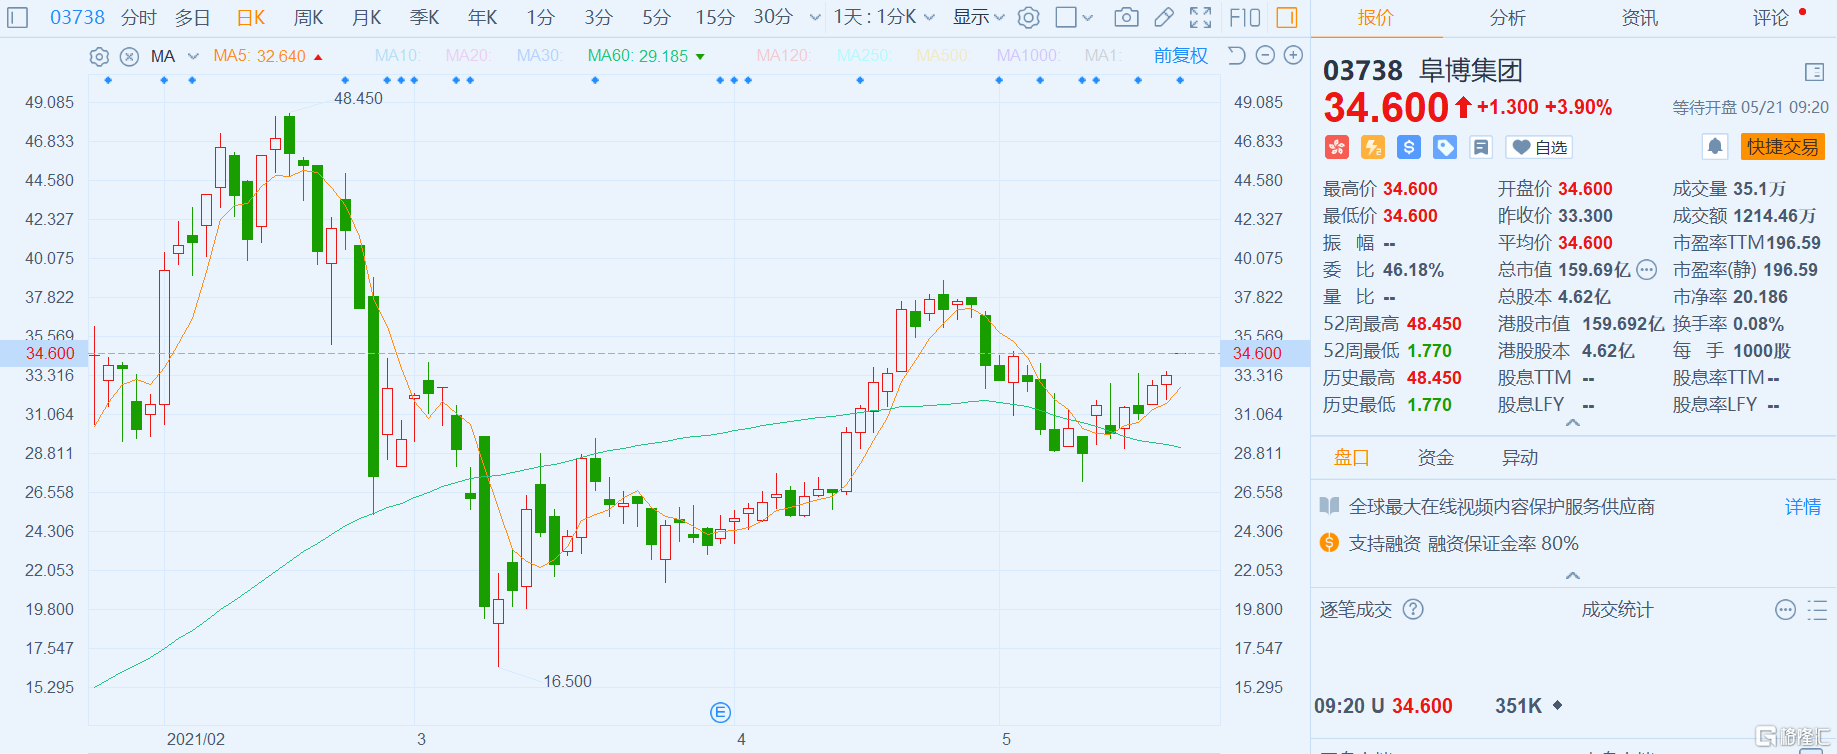Open the 1天:1分K period dropdown

(885, 17)
